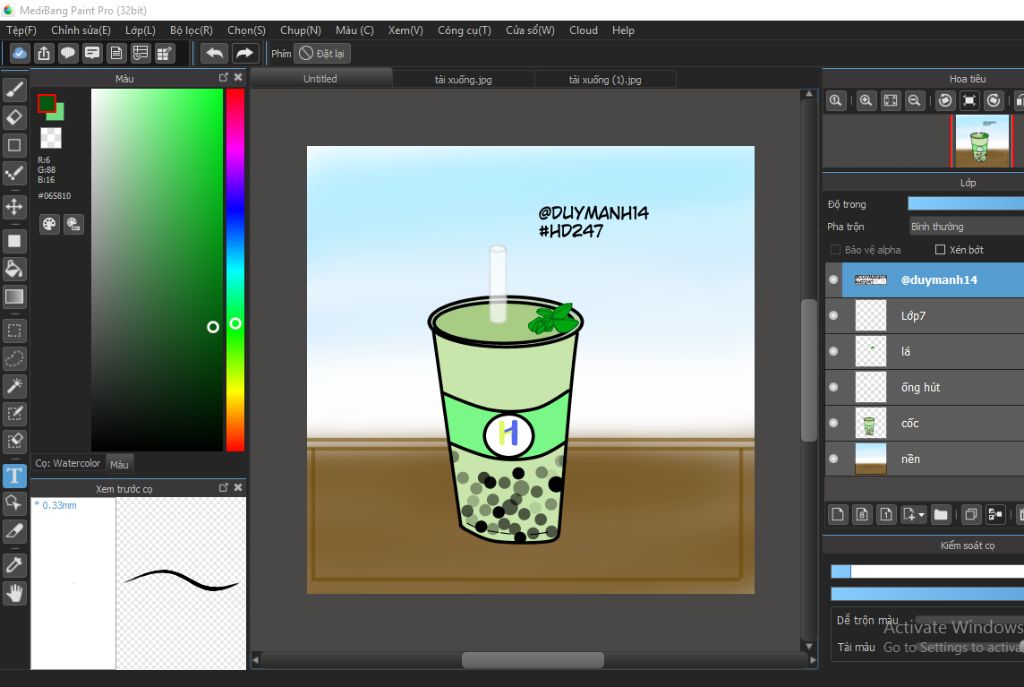Open the add-layer dropdown arrow
The height and width of the screenshot is (687, 1024).
tap(921, 515)
